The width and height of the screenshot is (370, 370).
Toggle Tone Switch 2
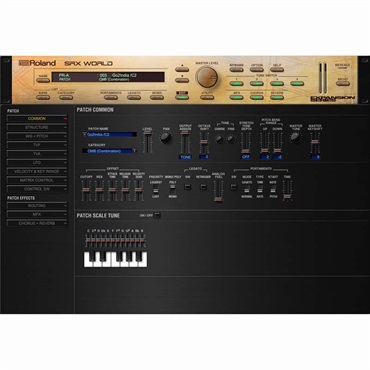(257, 83)
